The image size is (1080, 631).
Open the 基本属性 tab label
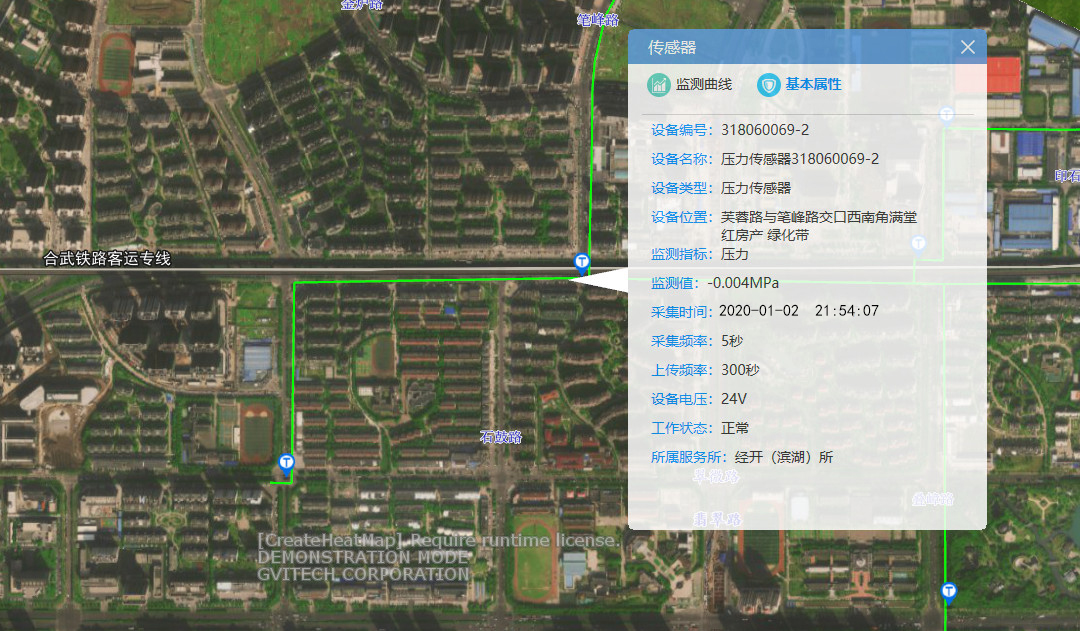(813, 85)
